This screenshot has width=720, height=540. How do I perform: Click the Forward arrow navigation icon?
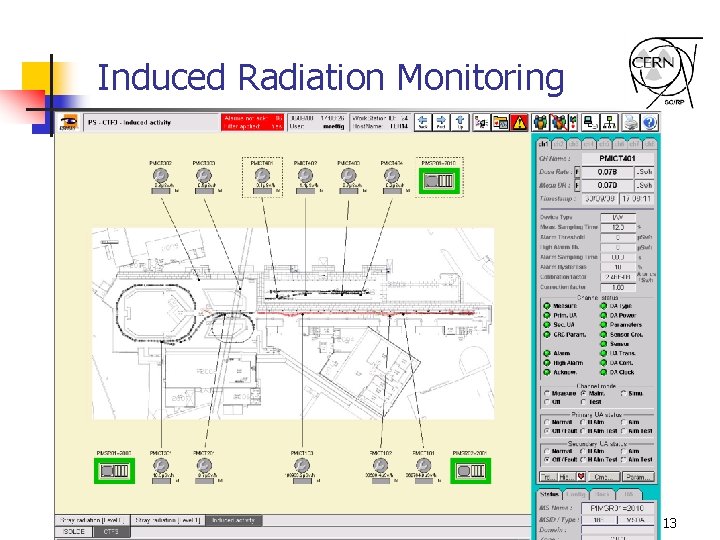tap(441, 123)
